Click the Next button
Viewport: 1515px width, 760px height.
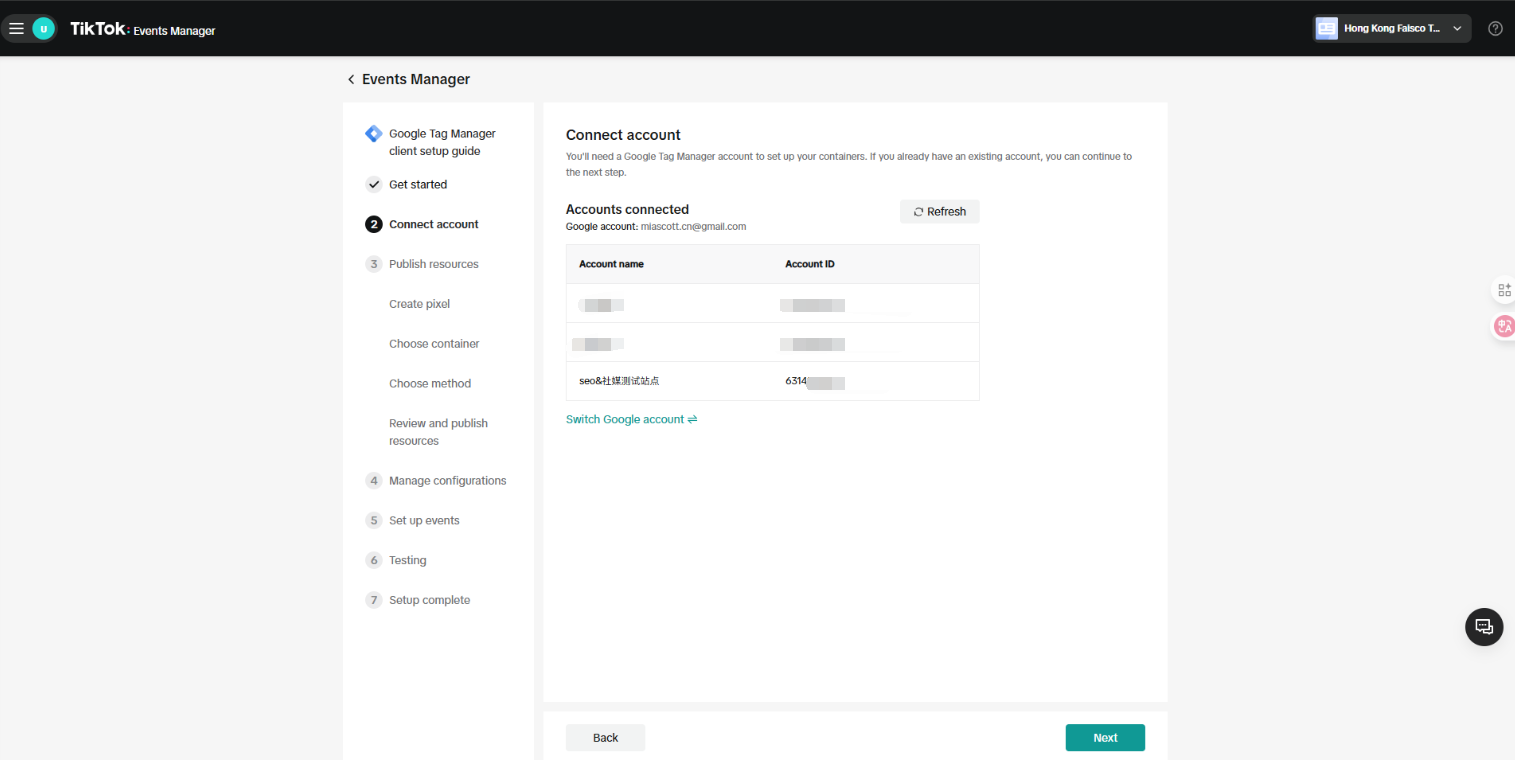[x=1104, y=738]
